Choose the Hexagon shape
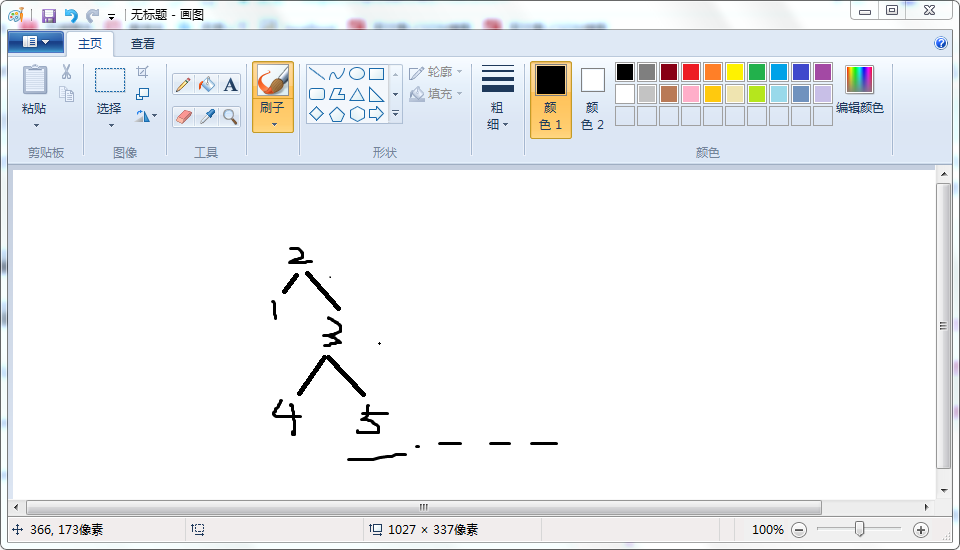The width and height of the screenshot is (960, 550). pyautogui.click(x=357, y=114)
